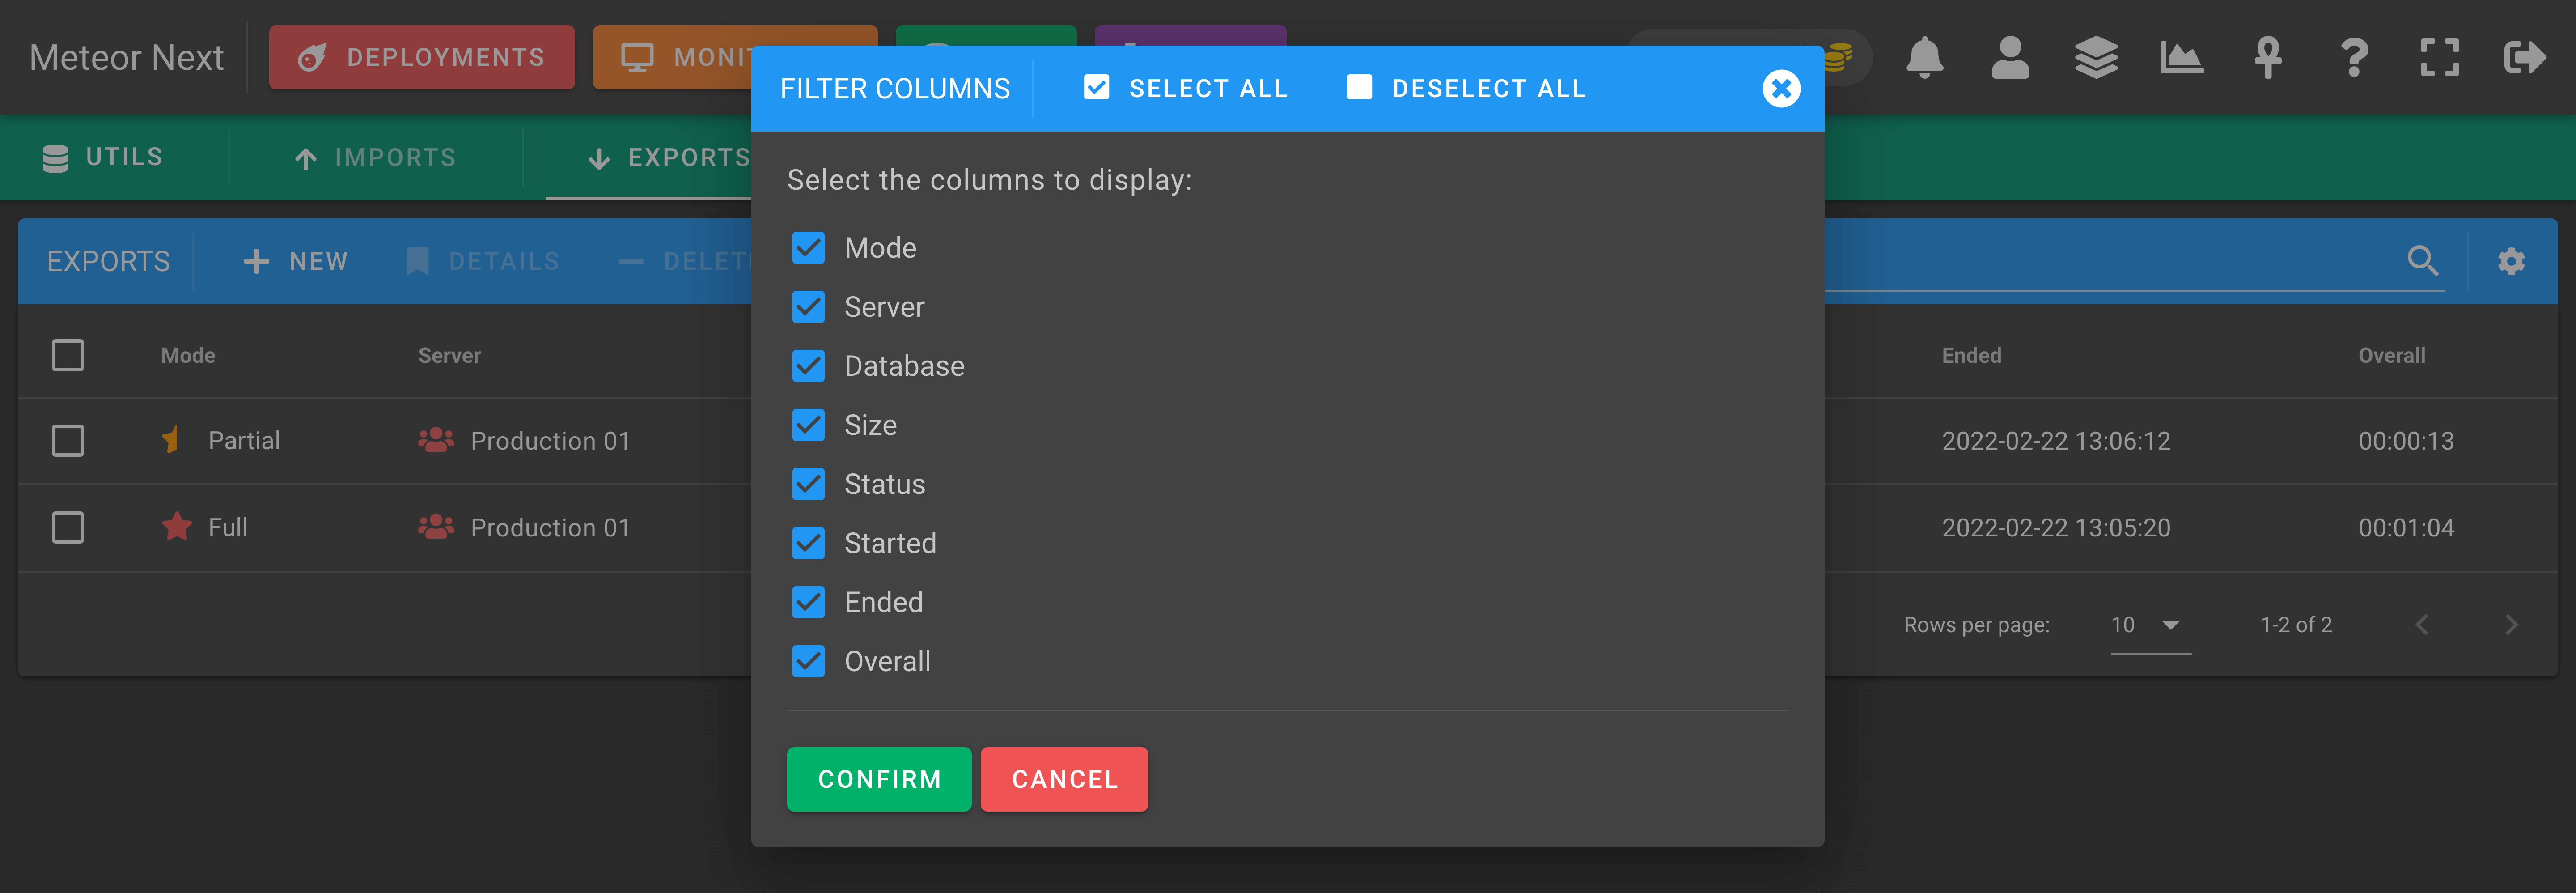Switch to the Imports tab
Viewport: 2576px width, 893px height.
click(376, 157)
